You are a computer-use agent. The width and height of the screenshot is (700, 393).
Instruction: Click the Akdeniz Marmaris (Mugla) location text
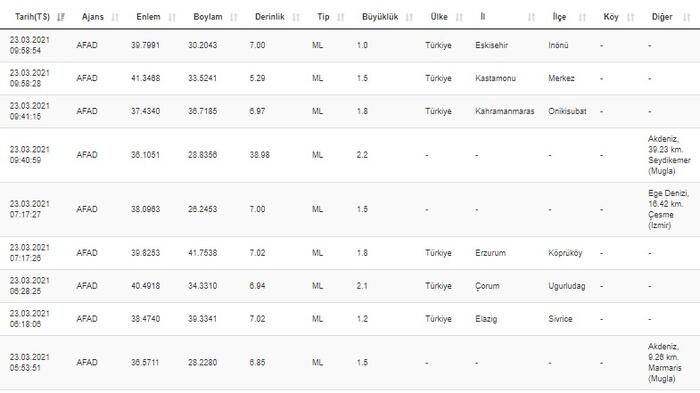665,362
